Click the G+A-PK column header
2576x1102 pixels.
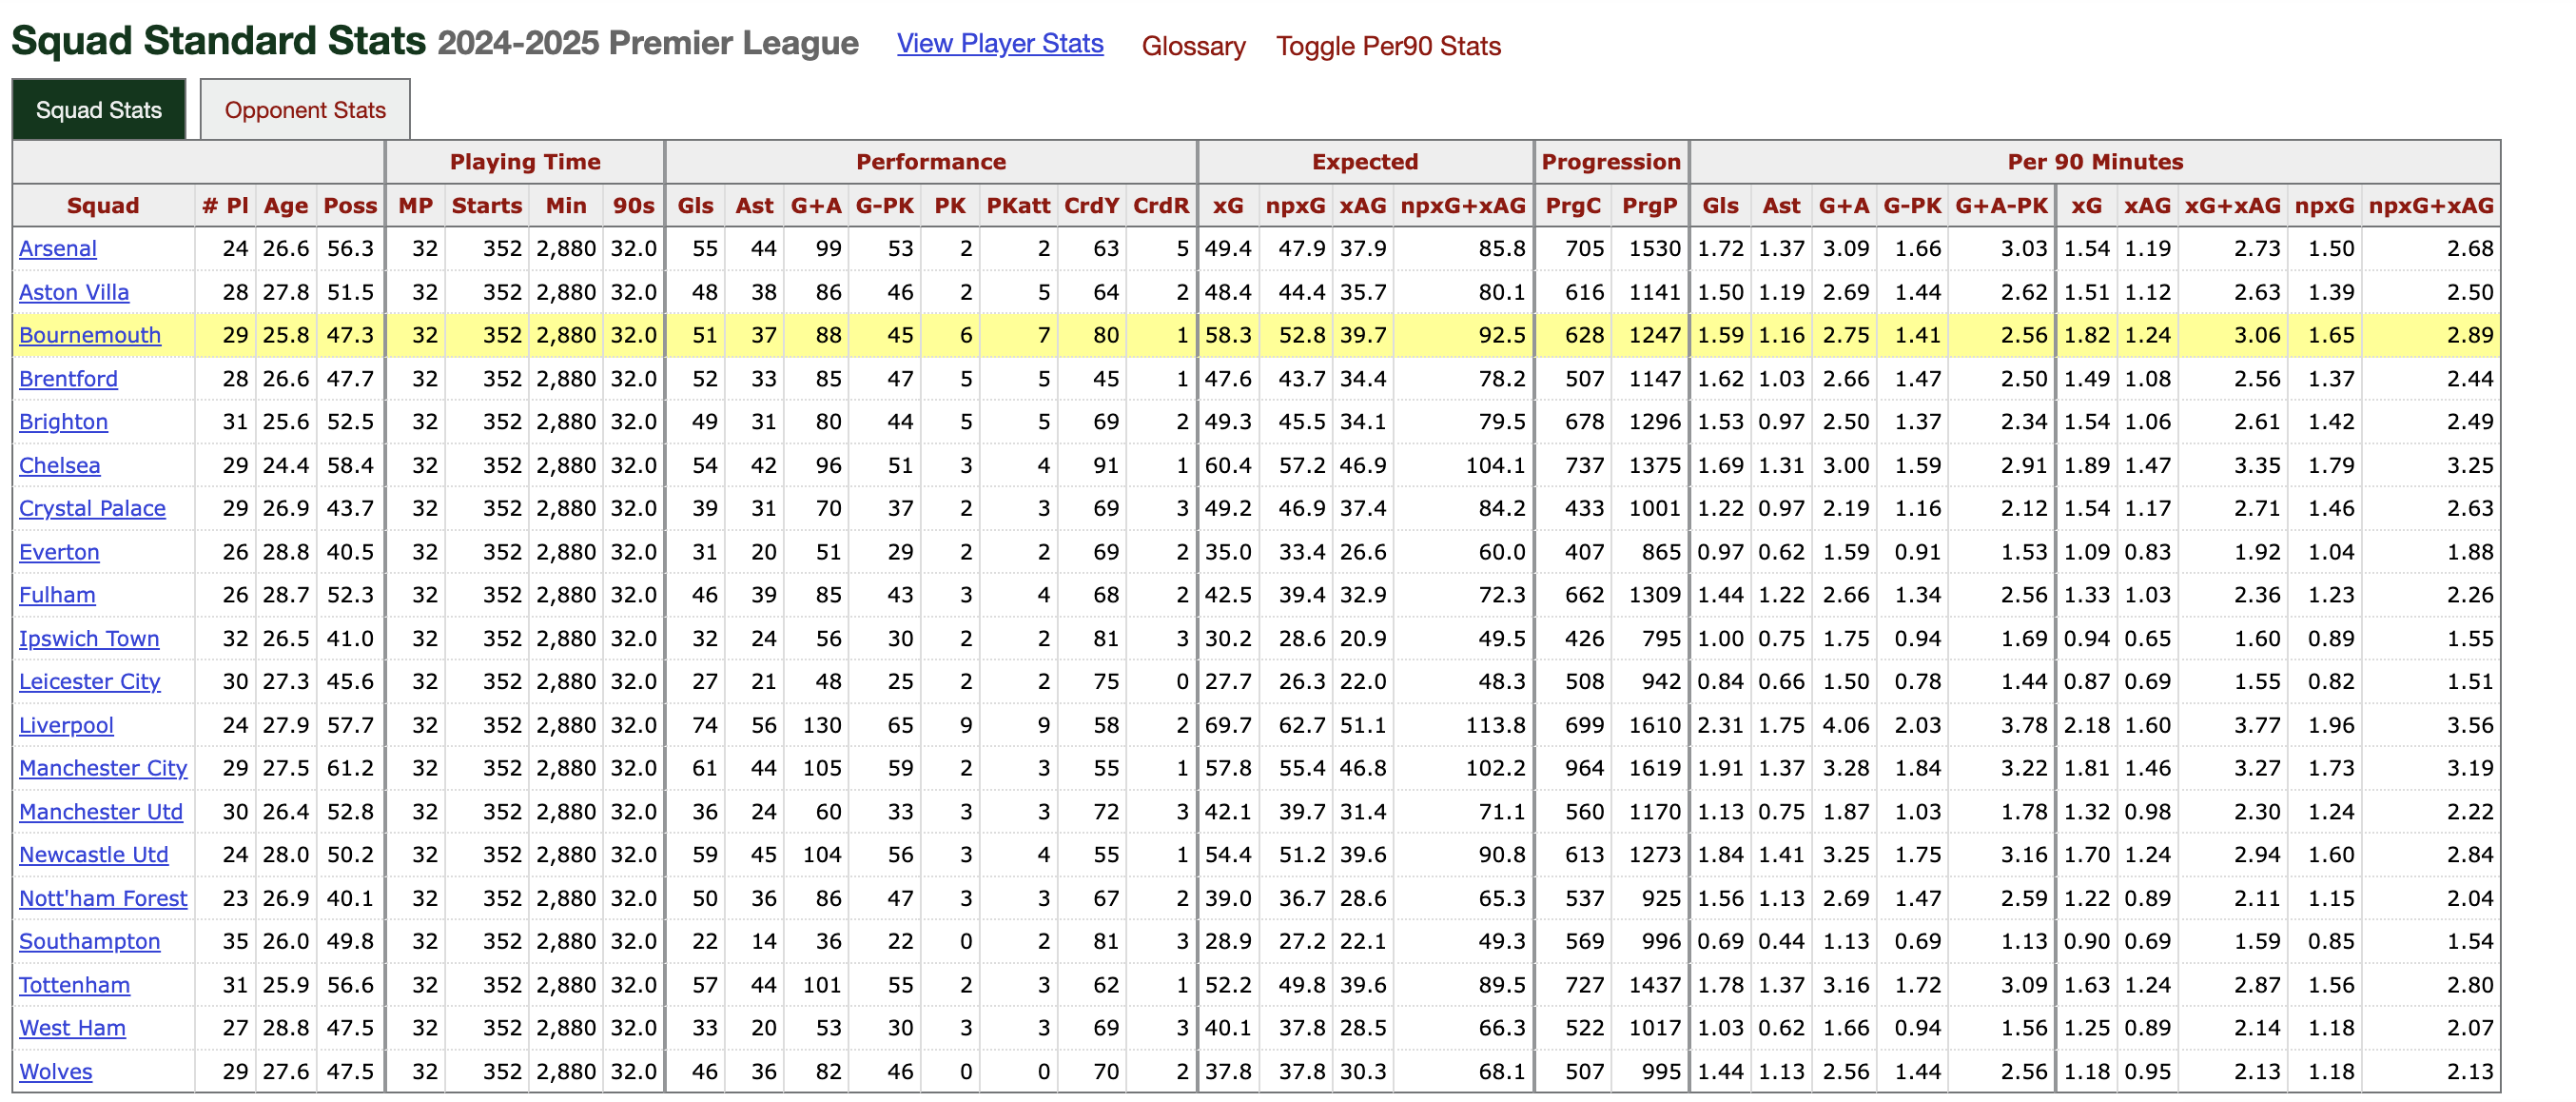pyautogui.click(x=2001, y=206)
